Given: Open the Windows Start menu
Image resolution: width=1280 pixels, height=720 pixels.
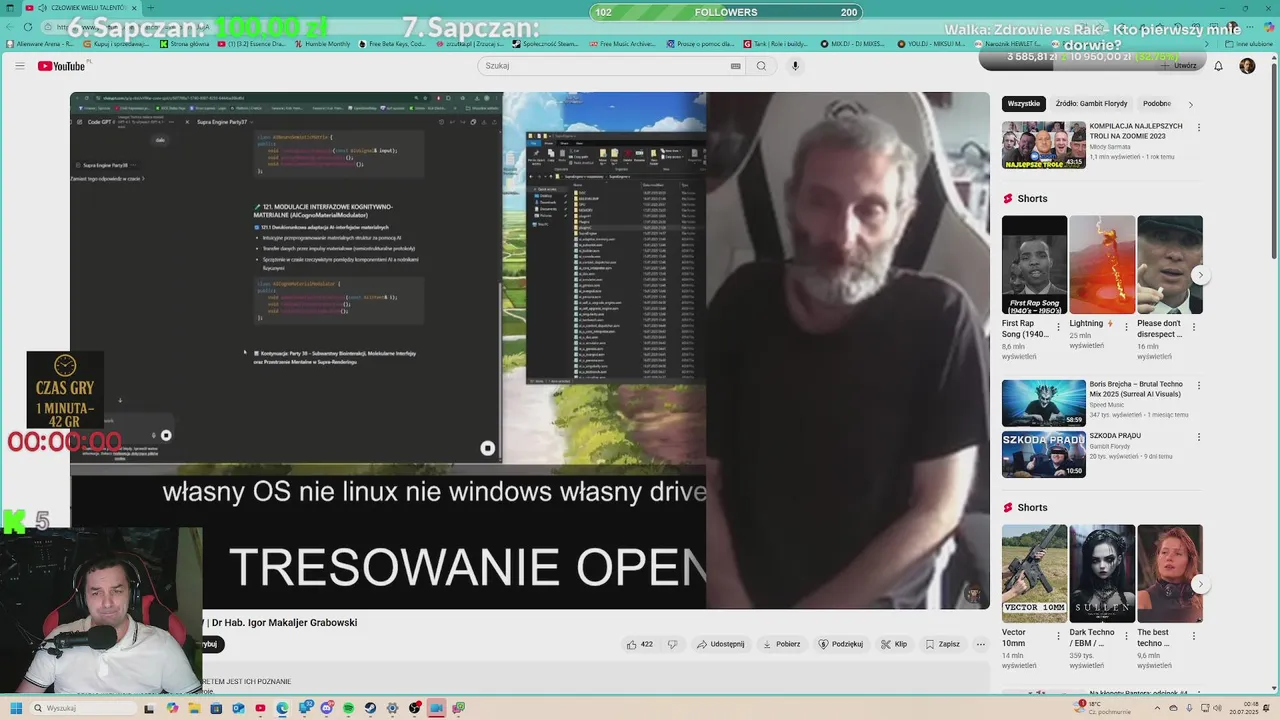Looking at the screenshot, I should point(16,708).
